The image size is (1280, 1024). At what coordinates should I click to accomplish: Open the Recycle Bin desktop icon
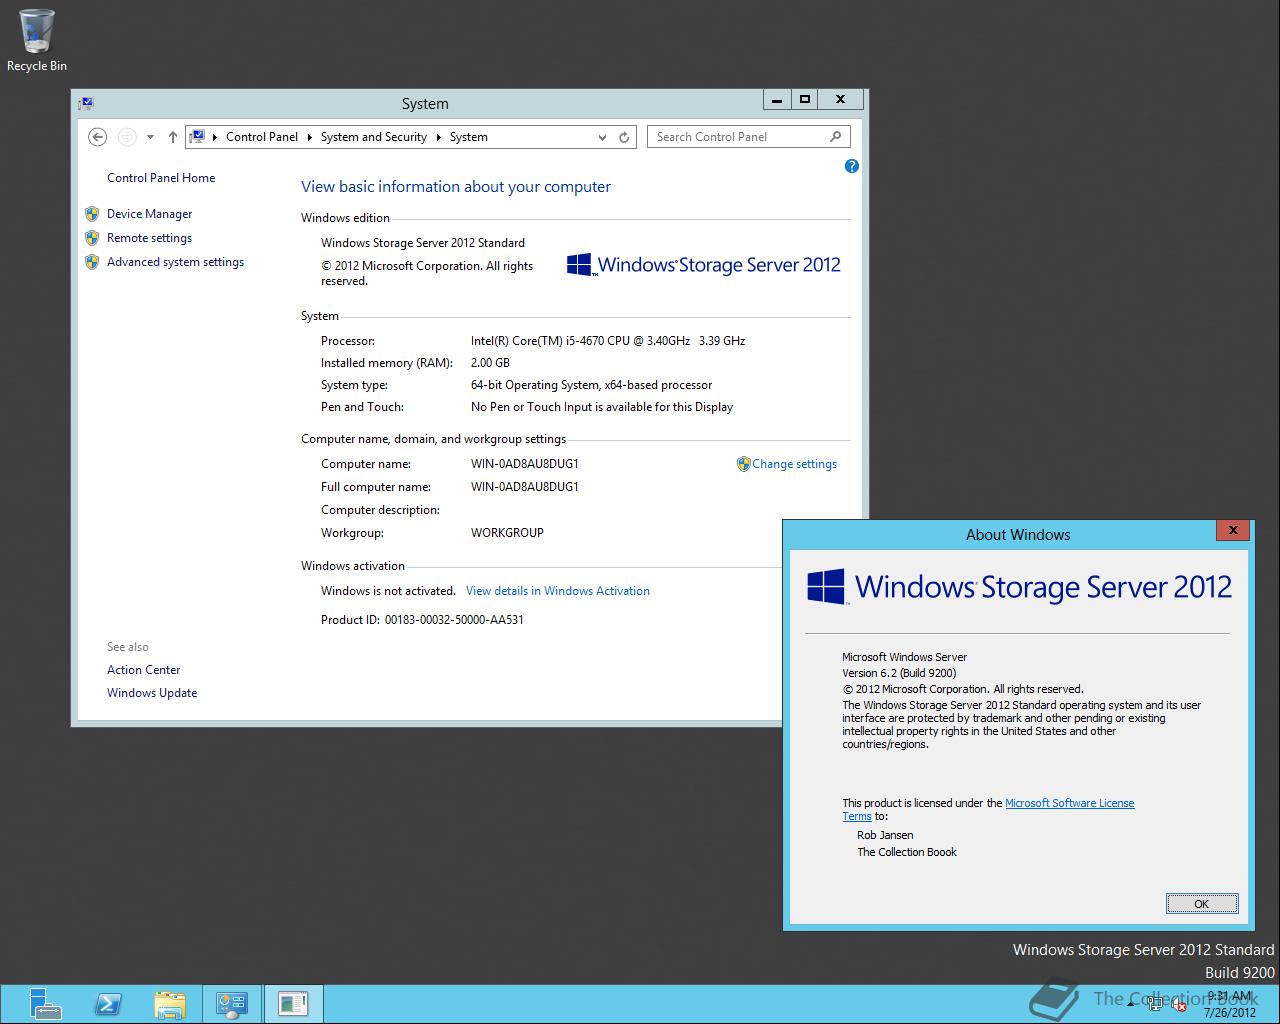pyautogui.click(x=37, y=41)
